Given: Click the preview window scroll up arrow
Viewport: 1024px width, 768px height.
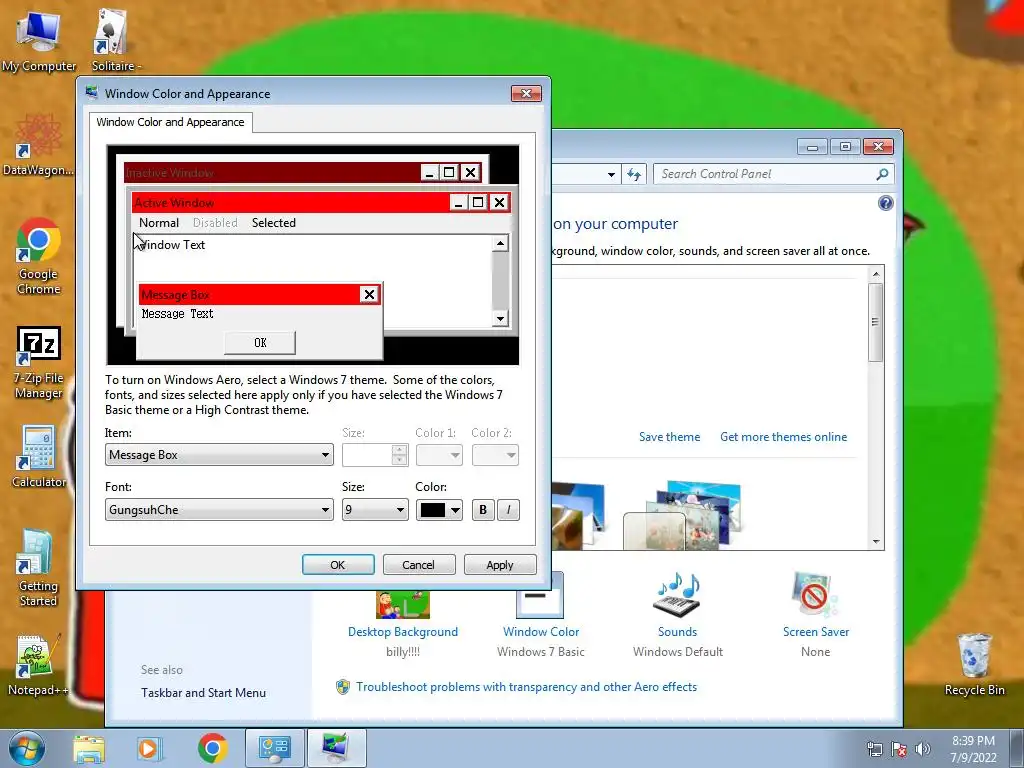Looking at the screenshot, I should 500,244.
